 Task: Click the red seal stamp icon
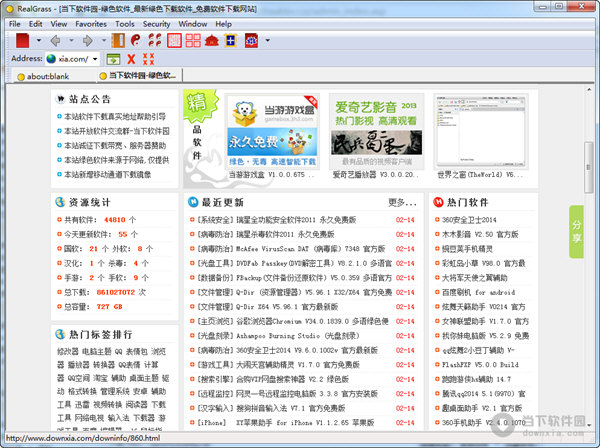(174, 41)
